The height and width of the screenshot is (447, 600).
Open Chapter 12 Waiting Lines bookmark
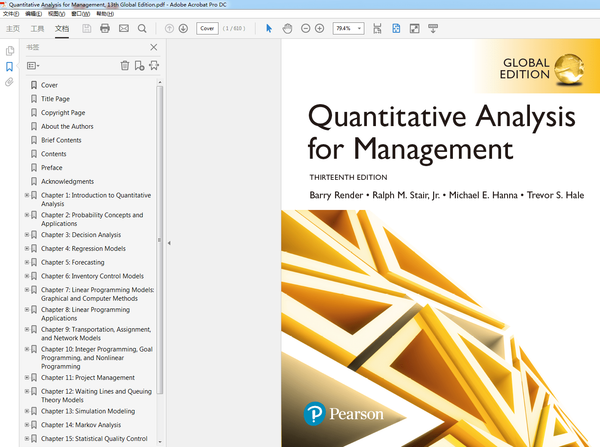(96, 395)
